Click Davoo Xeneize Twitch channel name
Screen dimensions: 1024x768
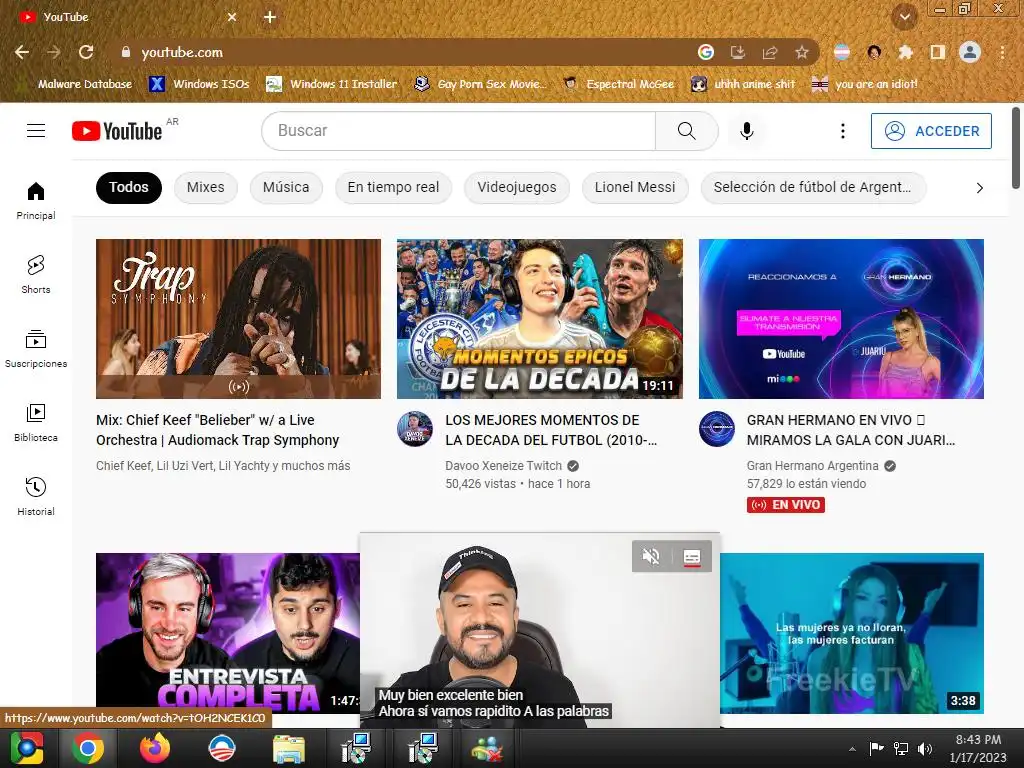504,466
